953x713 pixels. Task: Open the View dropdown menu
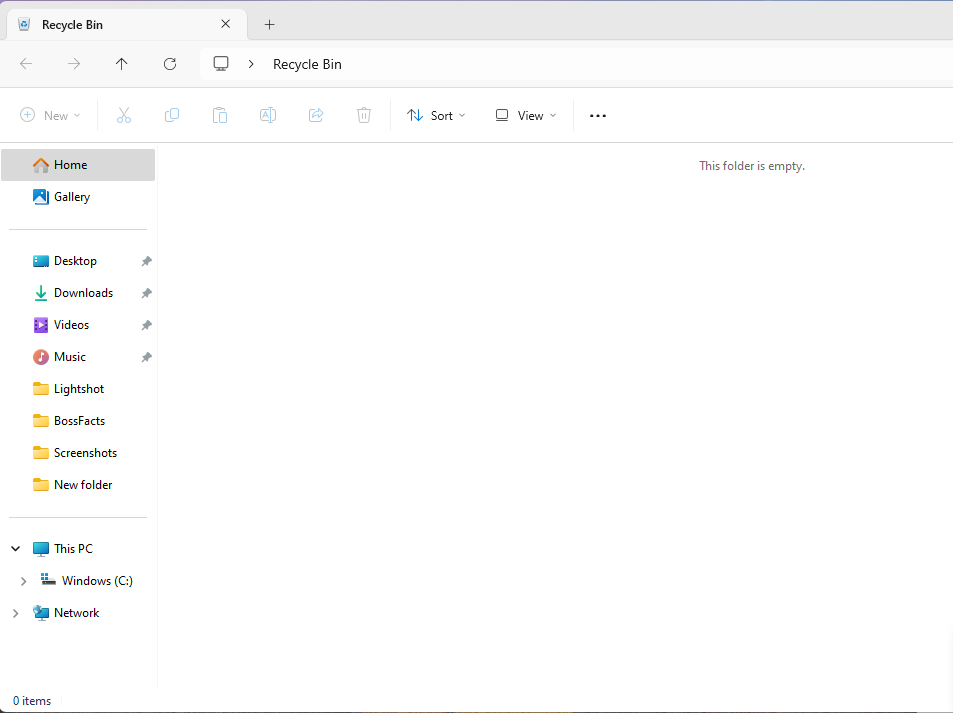(x=526, y=116)
